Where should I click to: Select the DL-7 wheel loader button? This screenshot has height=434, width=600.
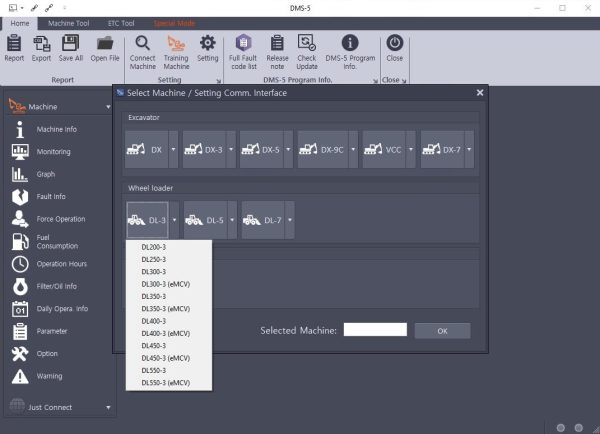(x=263, y=220)
